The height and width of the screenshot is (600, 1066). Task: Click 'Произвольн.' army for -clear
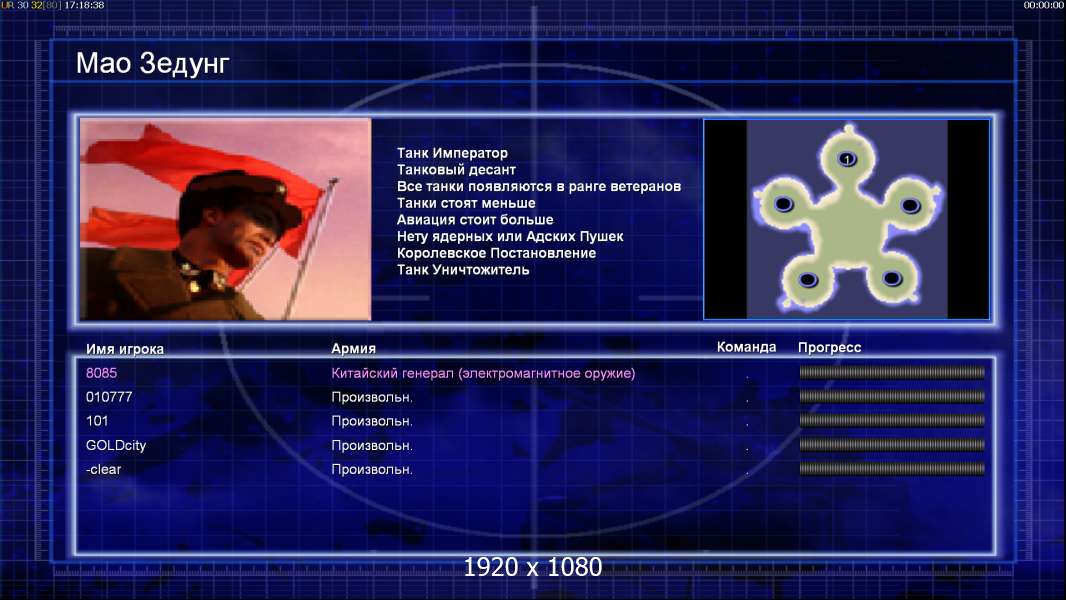pyautogui.click(x=372, y=470)
